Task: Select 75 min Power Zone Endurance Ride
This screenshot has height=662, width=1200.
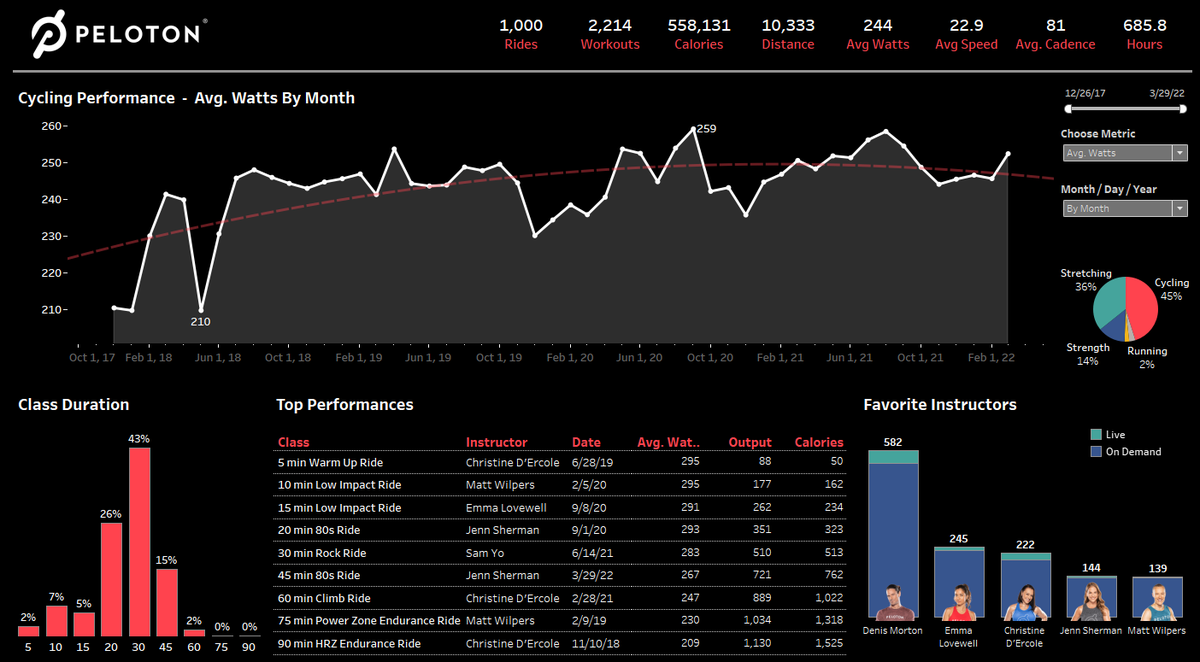Action: [560, 620]
